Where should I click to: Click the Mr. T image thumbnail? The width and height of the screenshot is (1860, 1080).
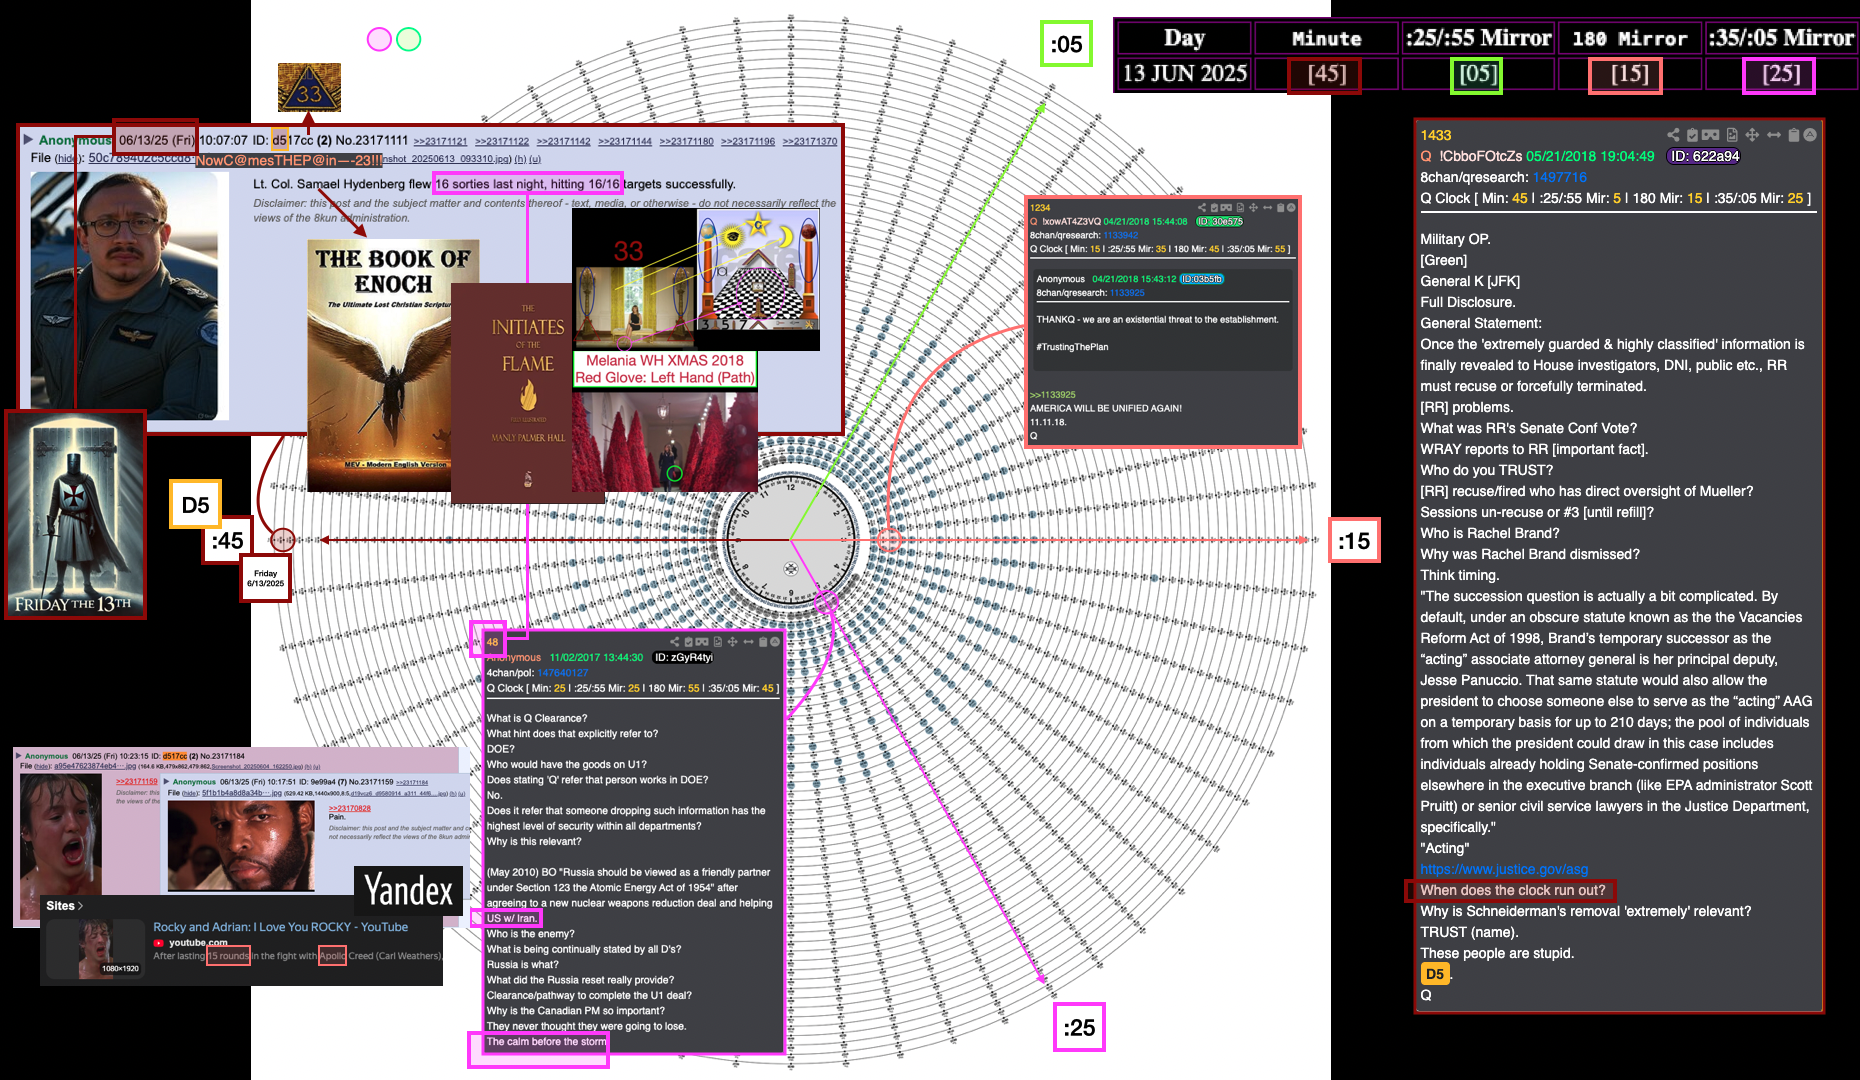[241, 846]
